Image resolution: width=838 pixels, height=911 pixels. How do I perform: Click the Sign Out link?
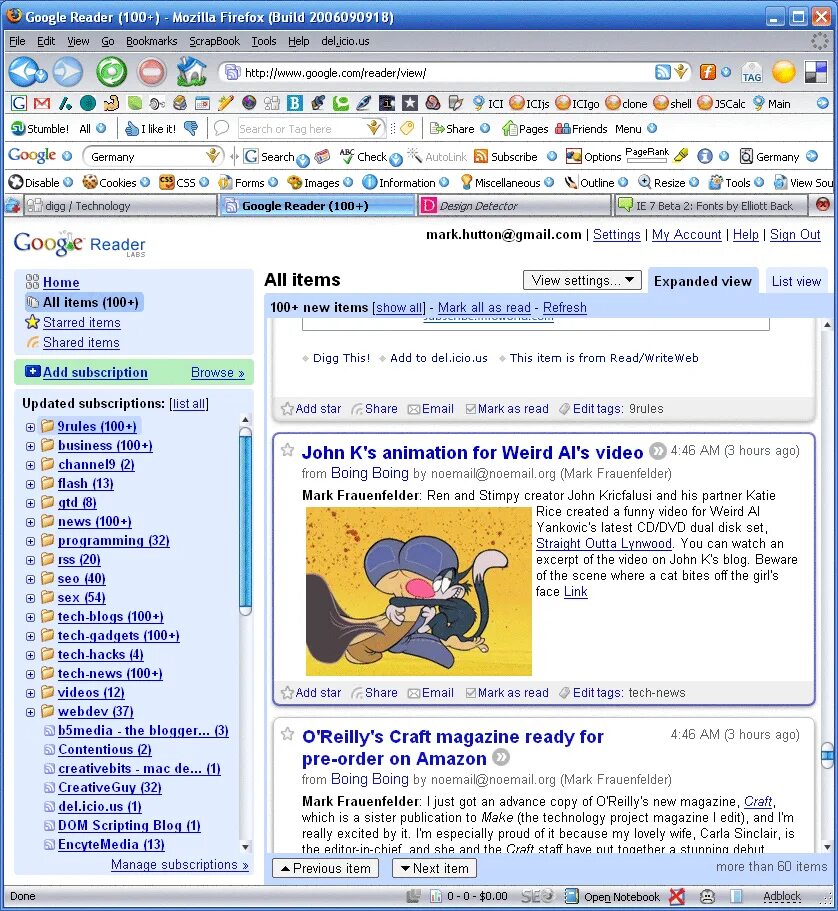click(795, 235)
